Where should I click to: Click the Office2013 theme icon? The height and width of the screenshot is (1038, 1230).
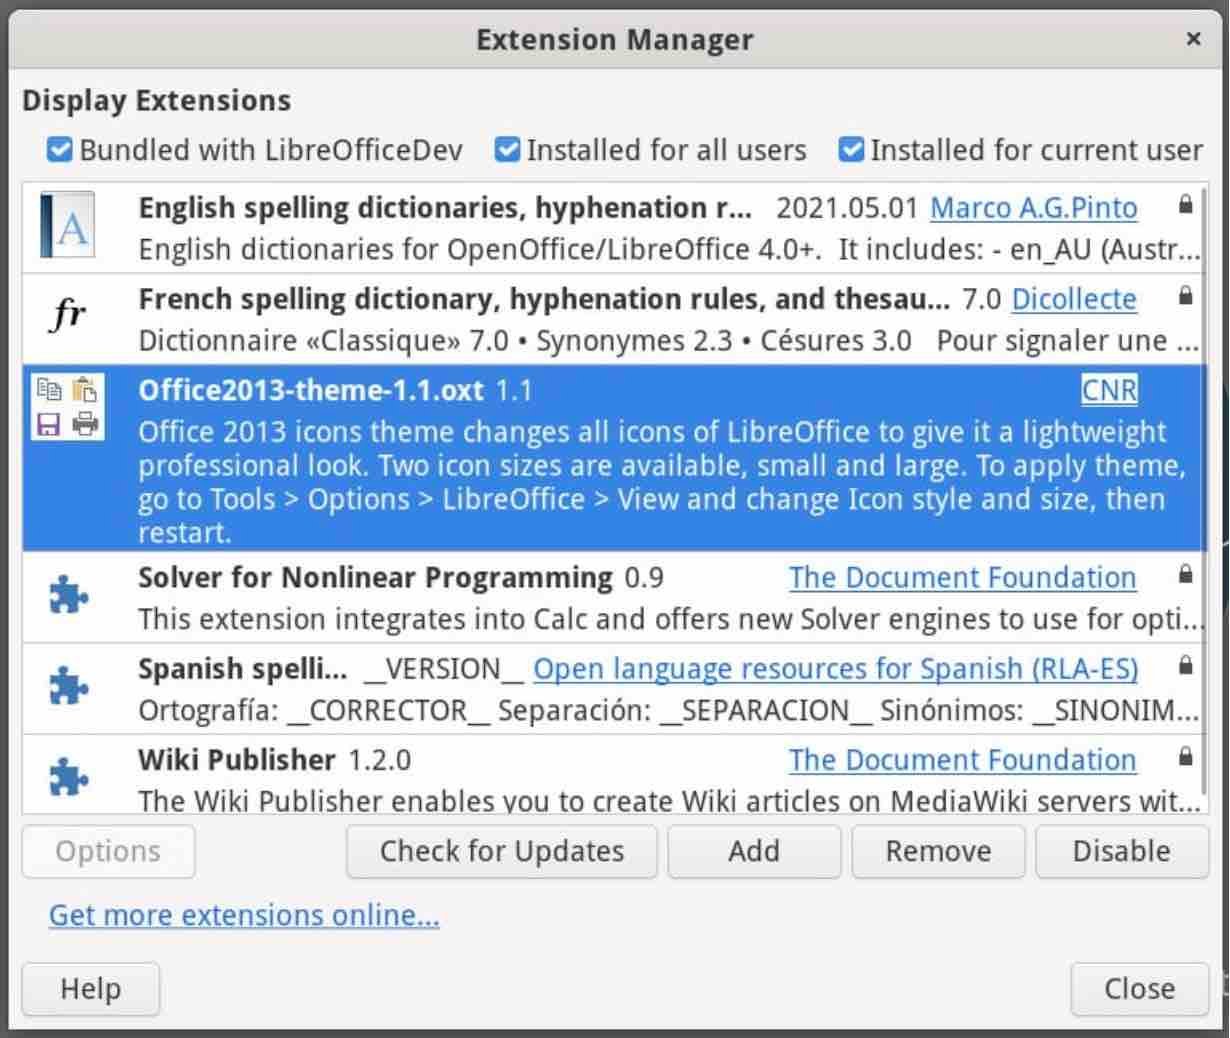pyautogui.click(x=67, y=408)
